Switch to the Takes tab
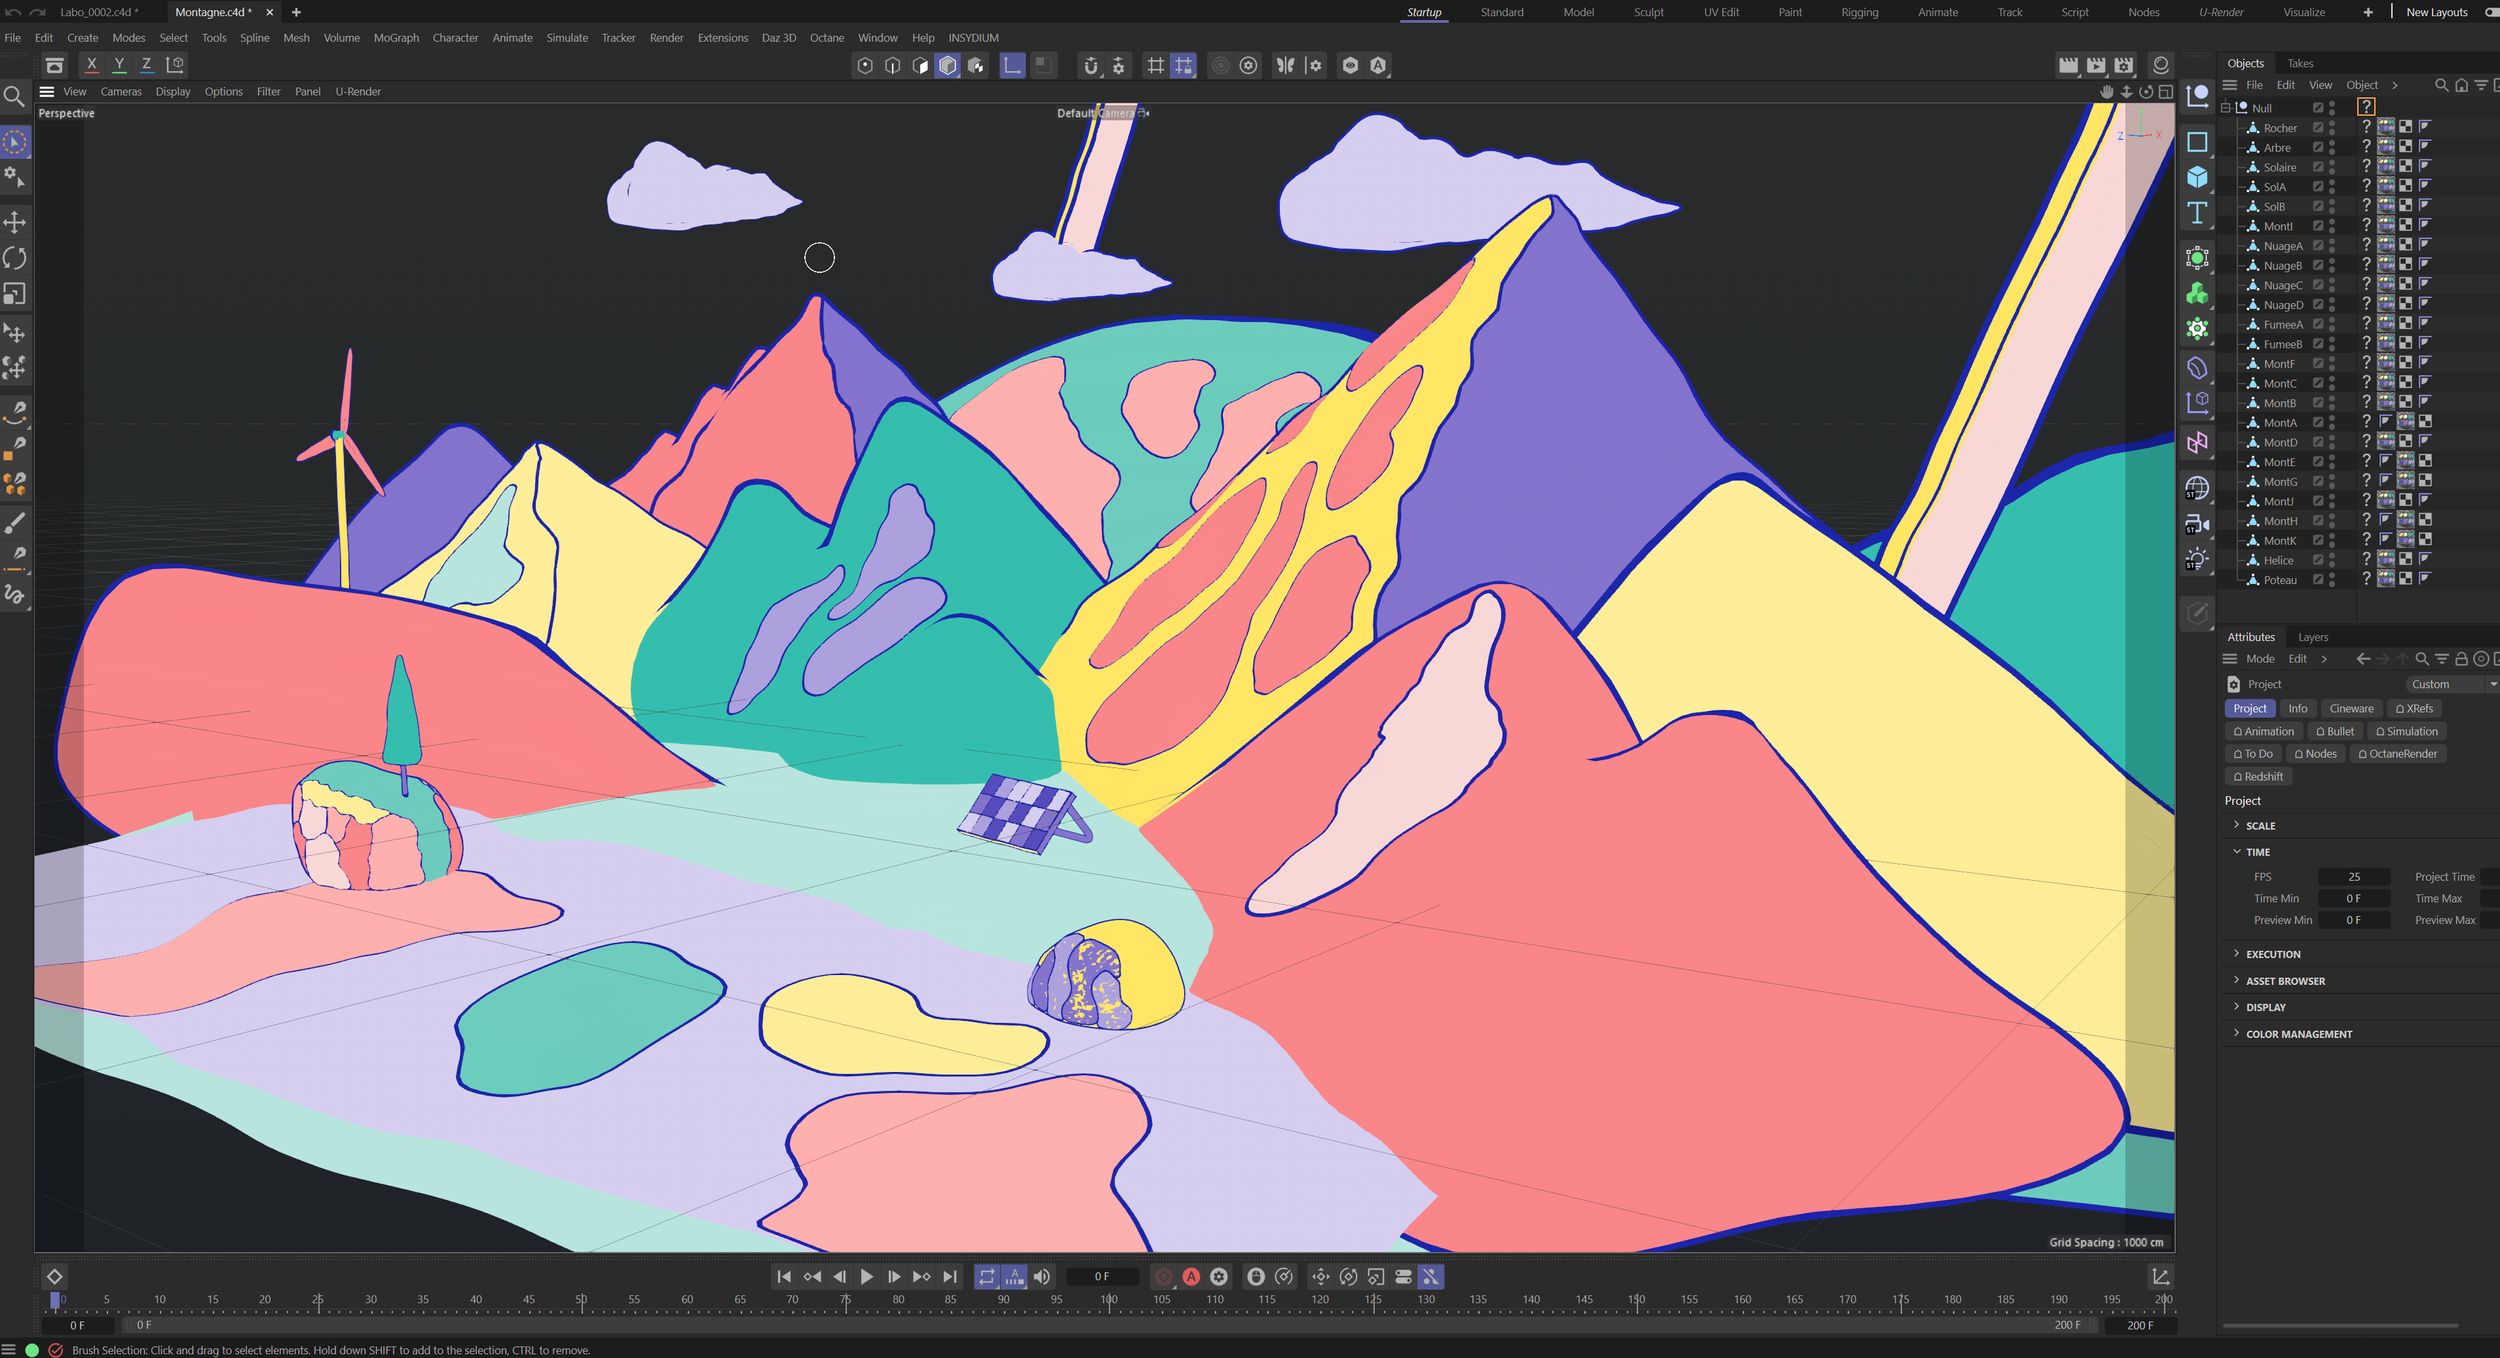Viewport: 2500px width, 1358px height. point(2300,63)
